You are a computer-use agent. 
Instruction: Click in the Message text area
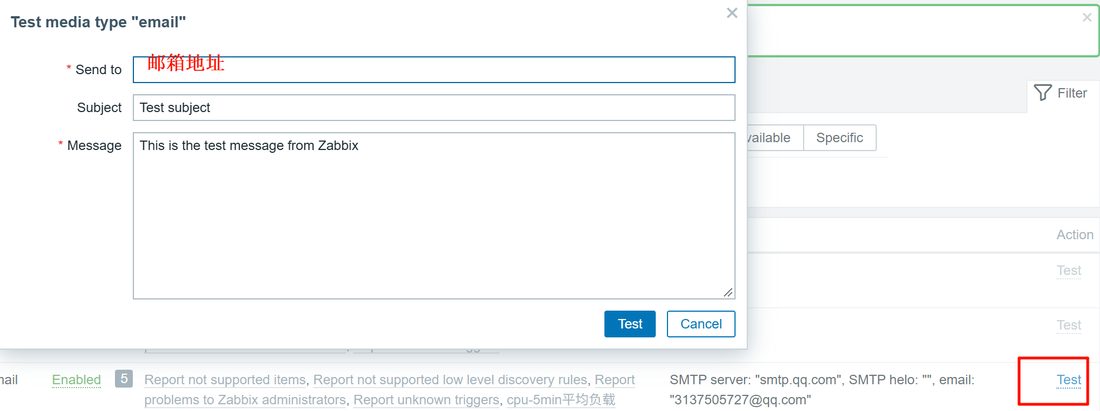(434, 215)
